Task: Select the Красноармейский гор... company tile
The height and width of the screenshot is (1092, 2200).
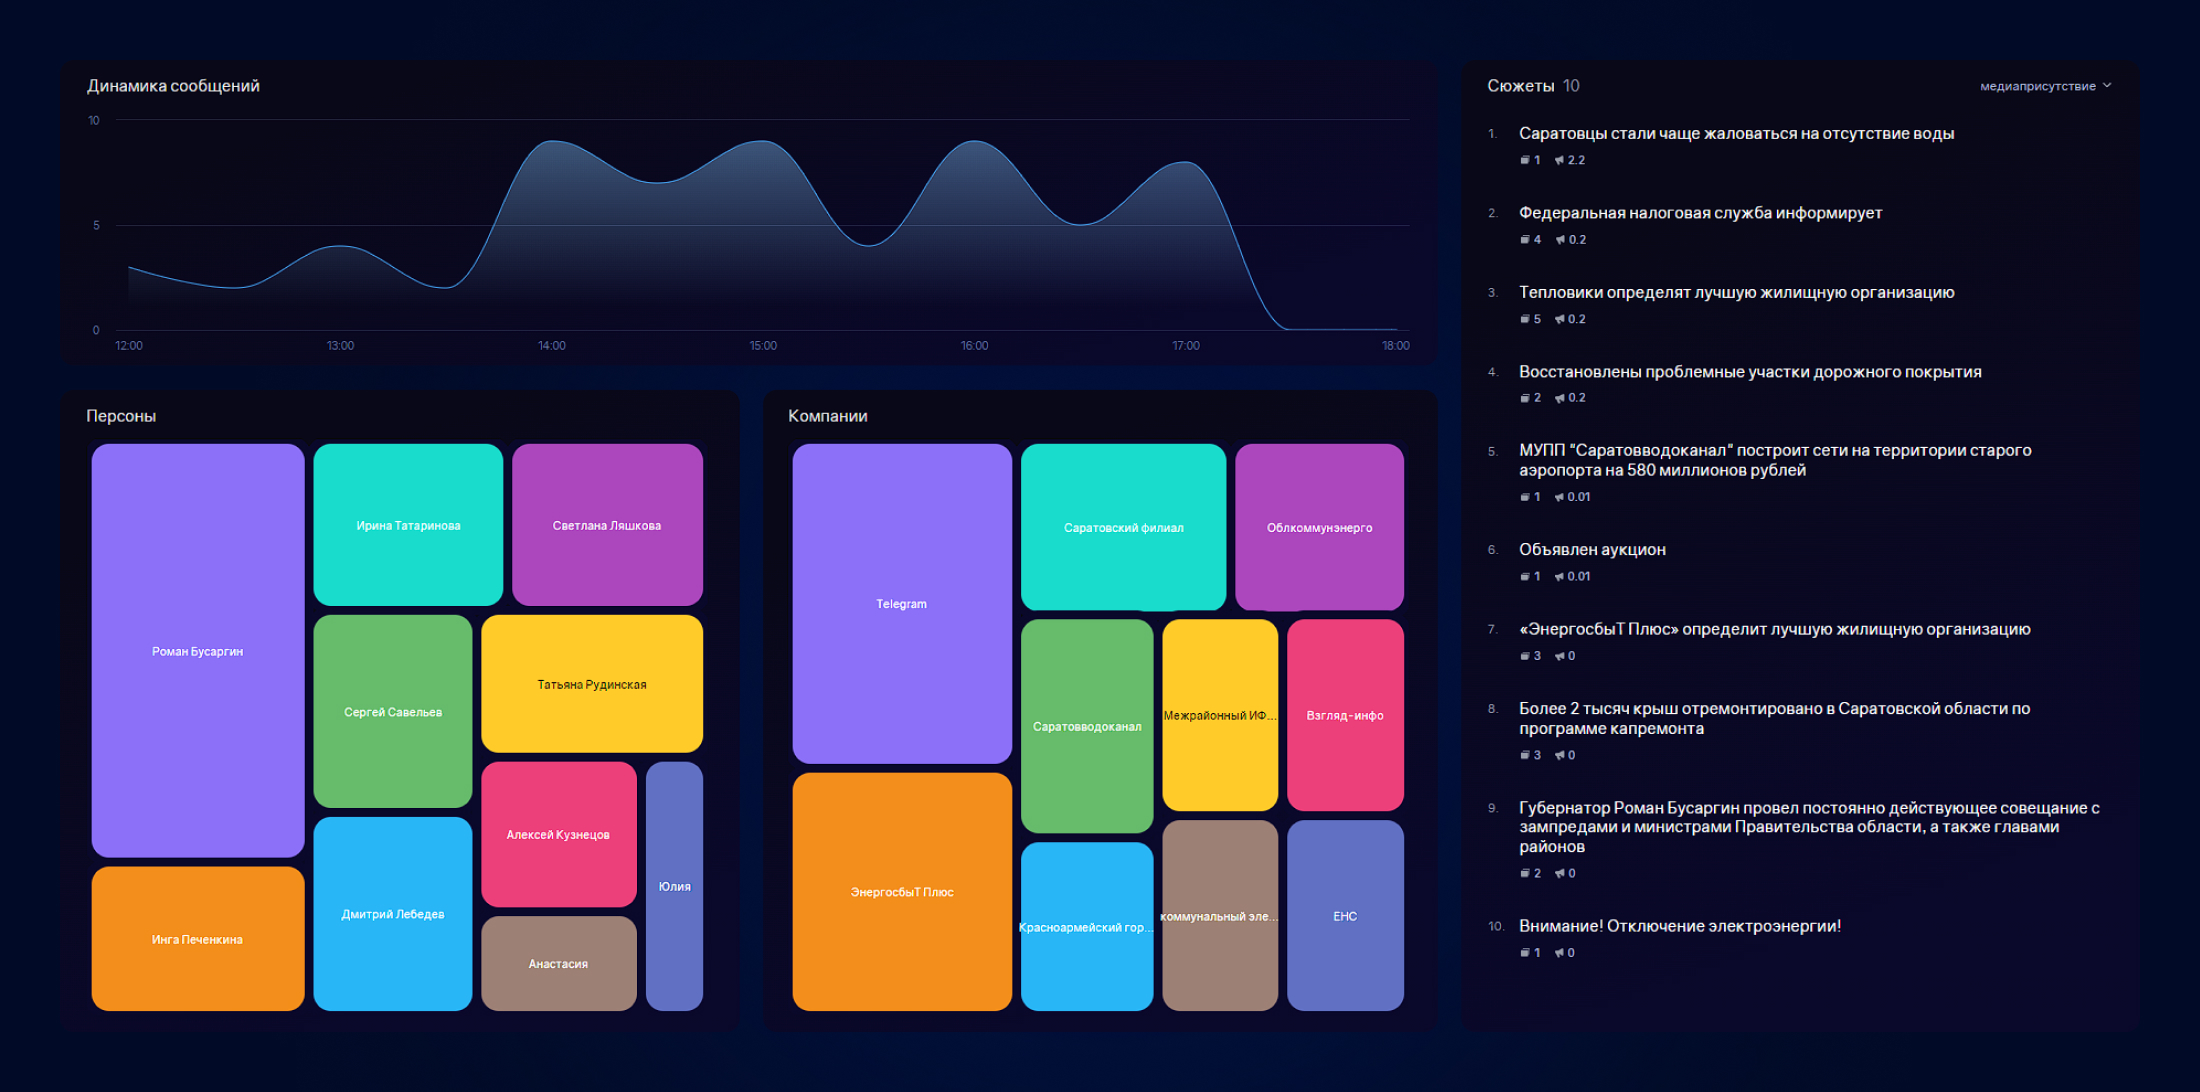Action: point(1087,927)
